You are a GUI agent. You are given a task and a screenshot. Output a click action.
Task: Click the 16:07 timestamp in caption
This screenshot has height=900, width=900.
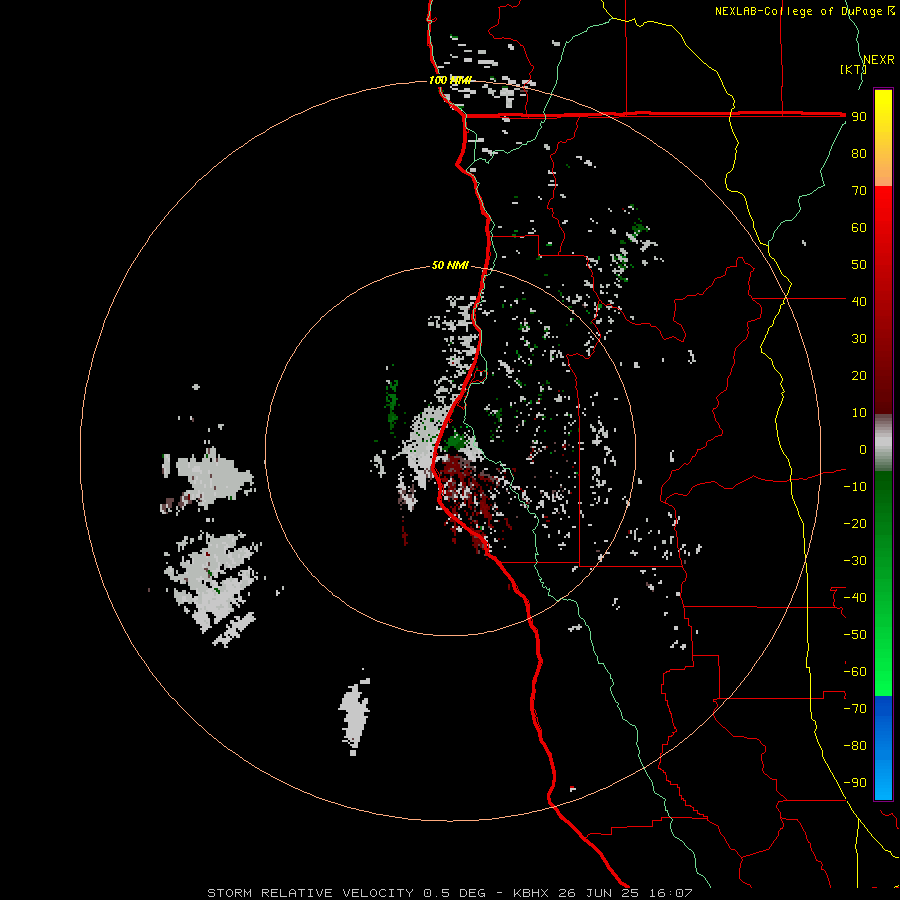[x=671, y=893]
